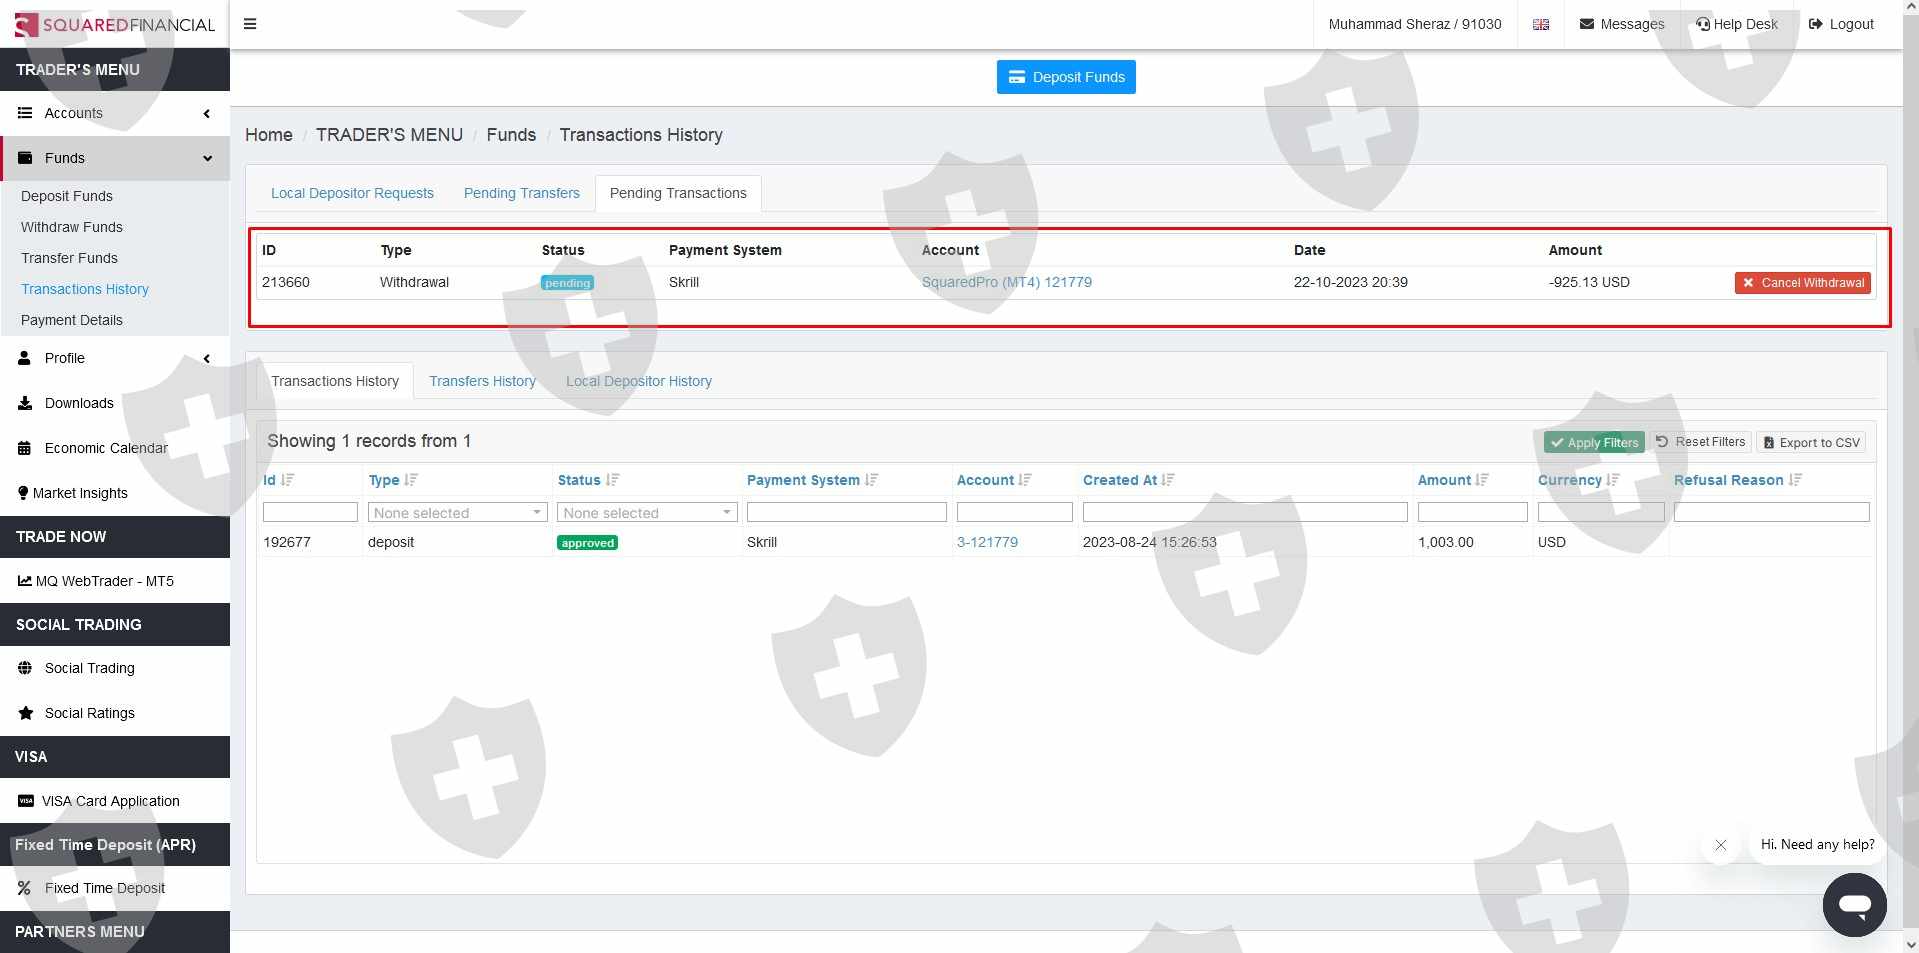Sort by Amount column in history
This screenshot has width=1919, height=953.
(1482, 480)
